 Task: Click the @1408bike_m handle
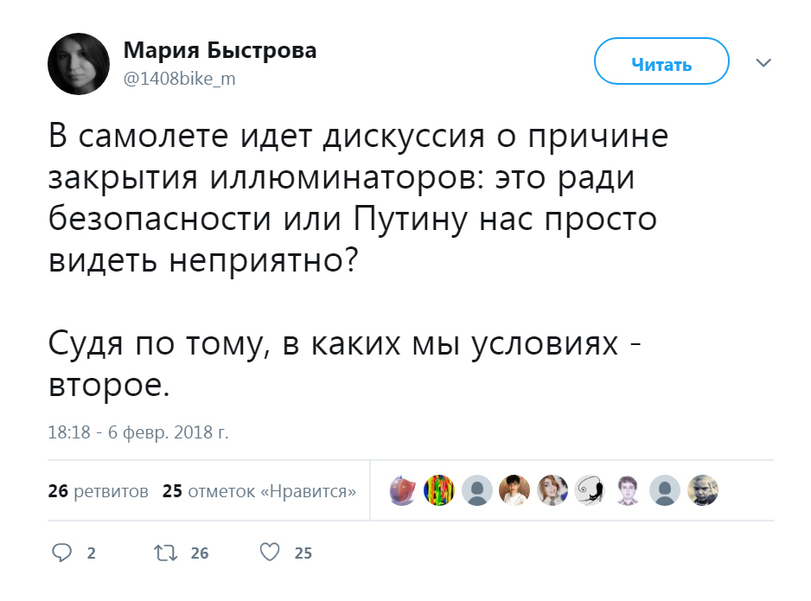[179, 79]
